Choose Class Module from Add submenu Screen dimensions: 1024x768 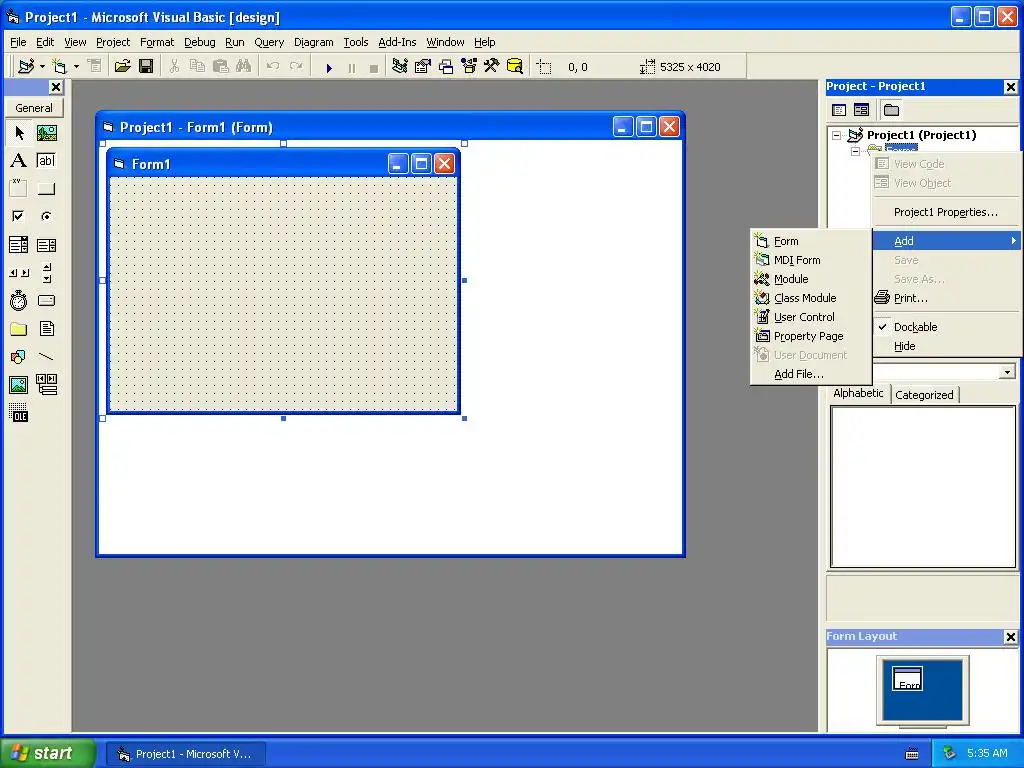811,298
